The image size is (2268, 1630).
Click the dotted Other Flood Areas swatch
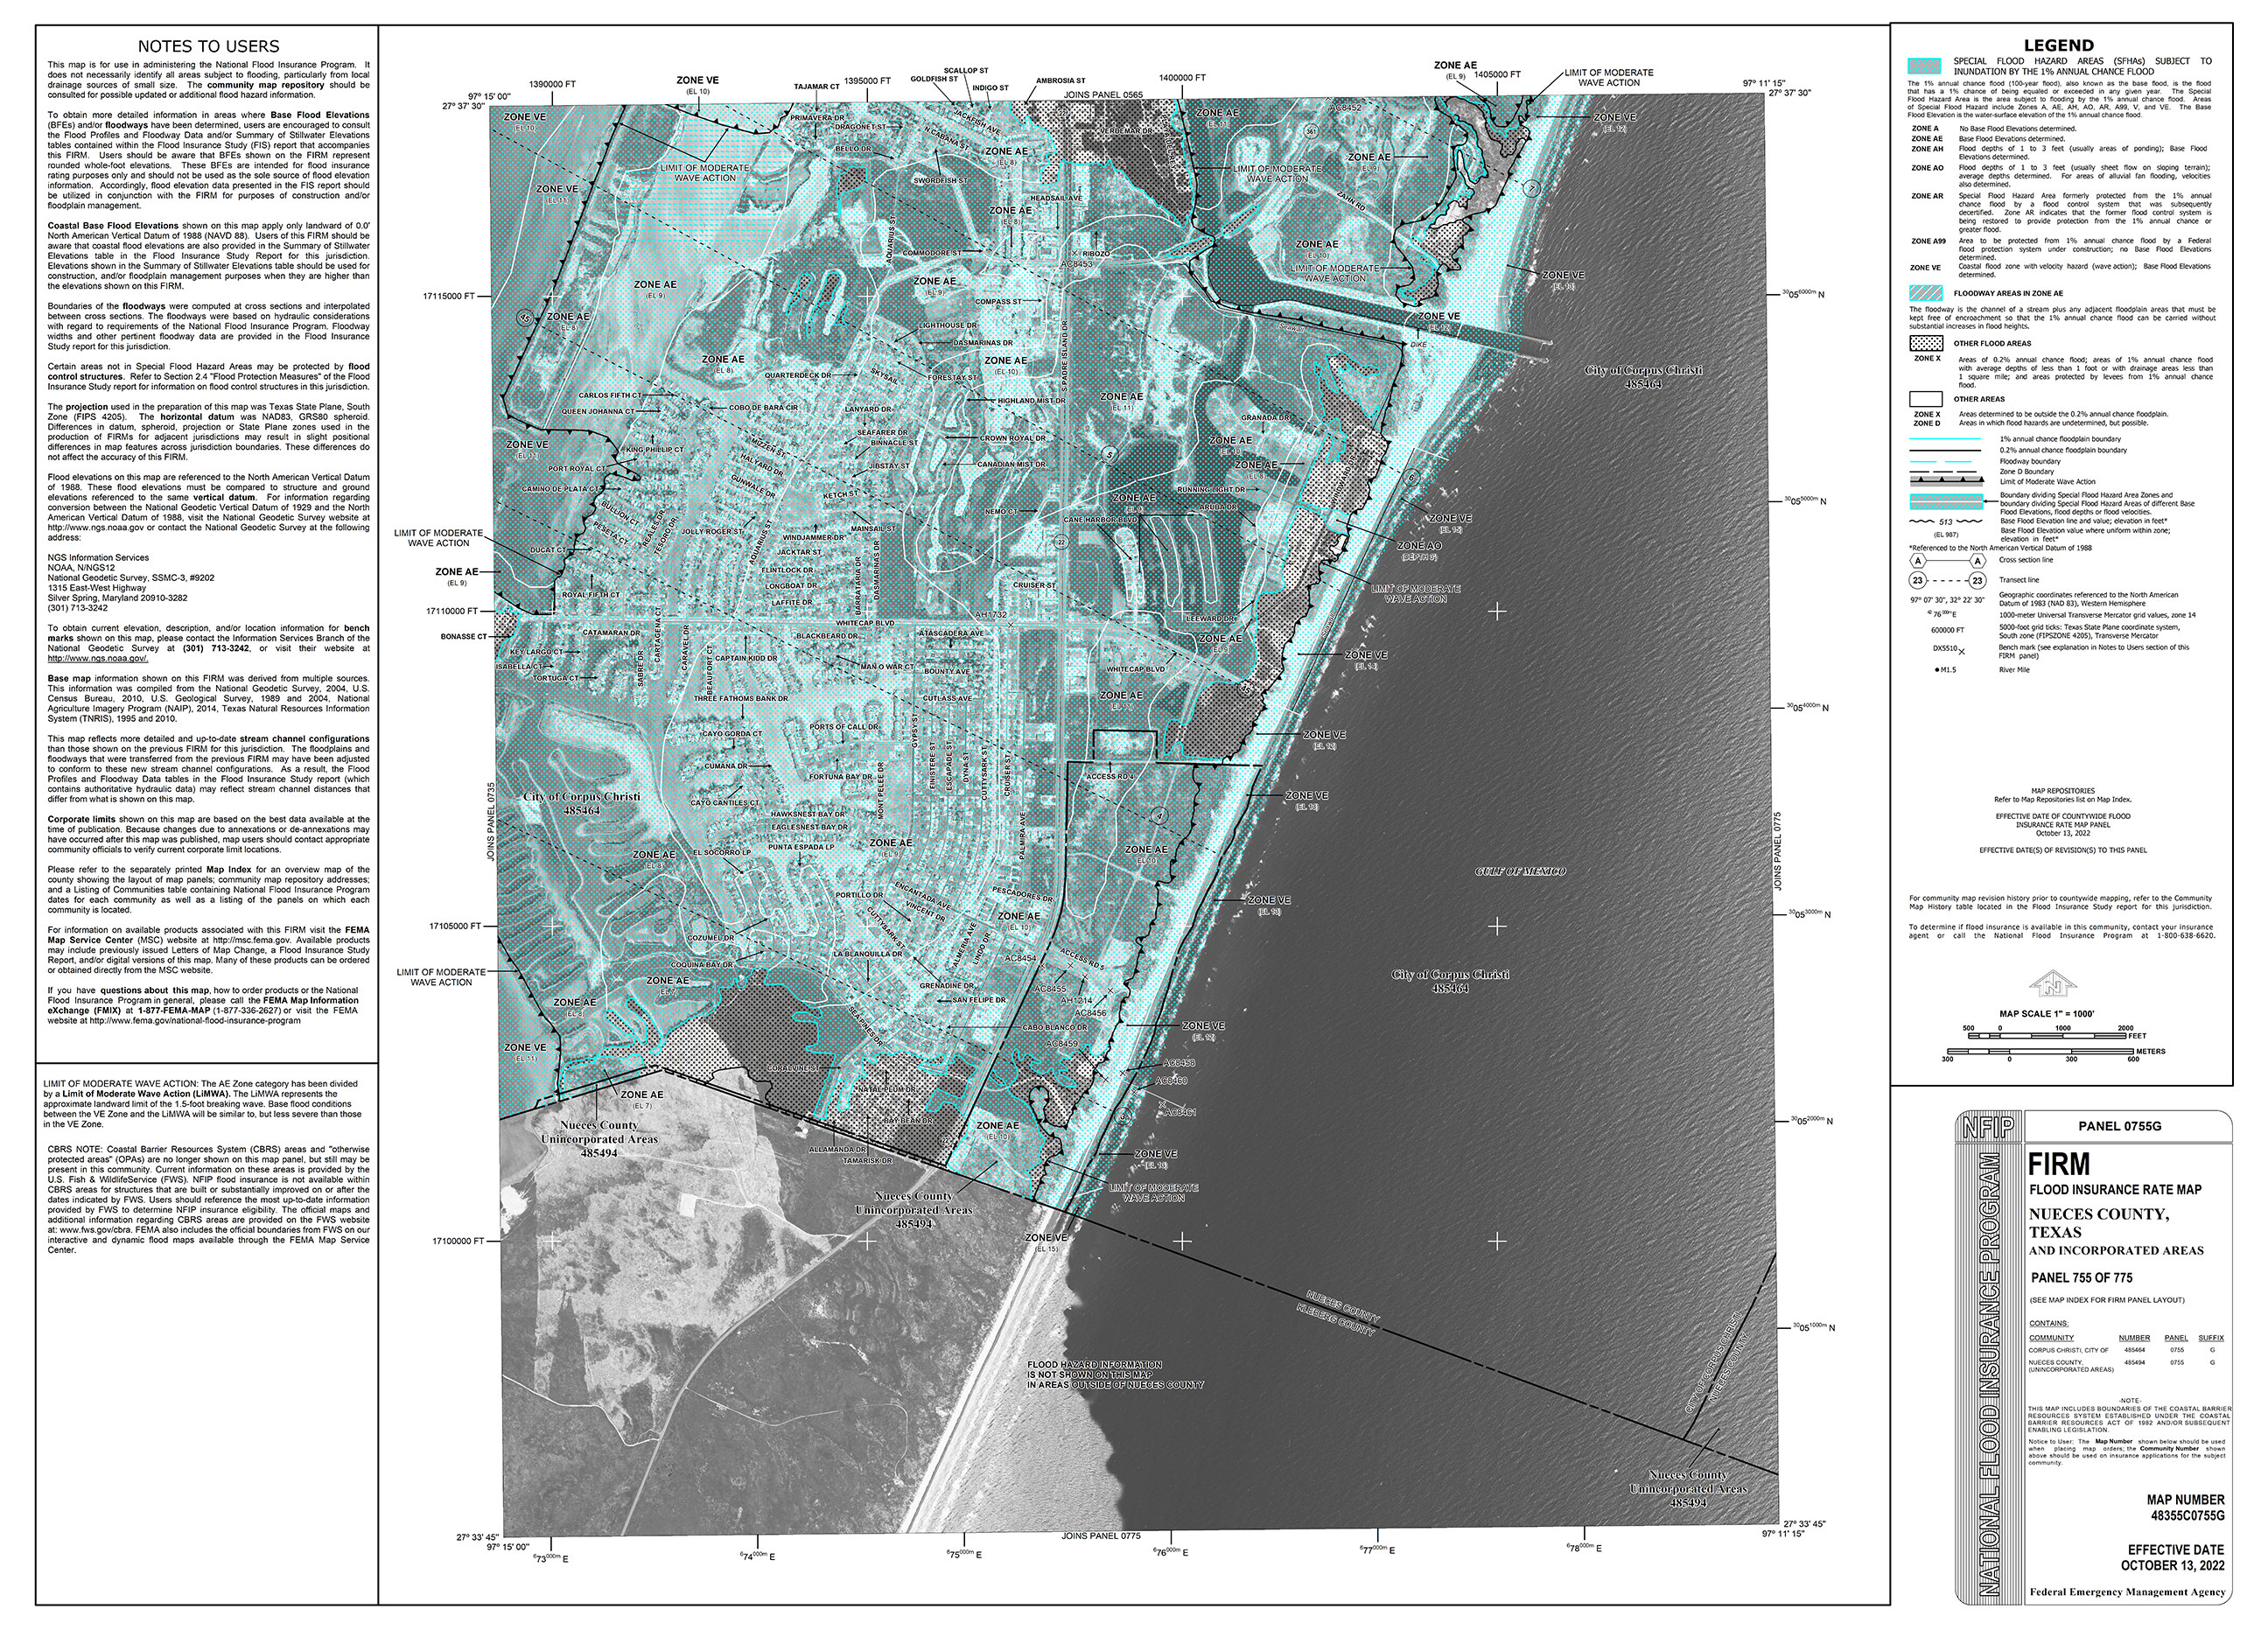point(1925,343)
